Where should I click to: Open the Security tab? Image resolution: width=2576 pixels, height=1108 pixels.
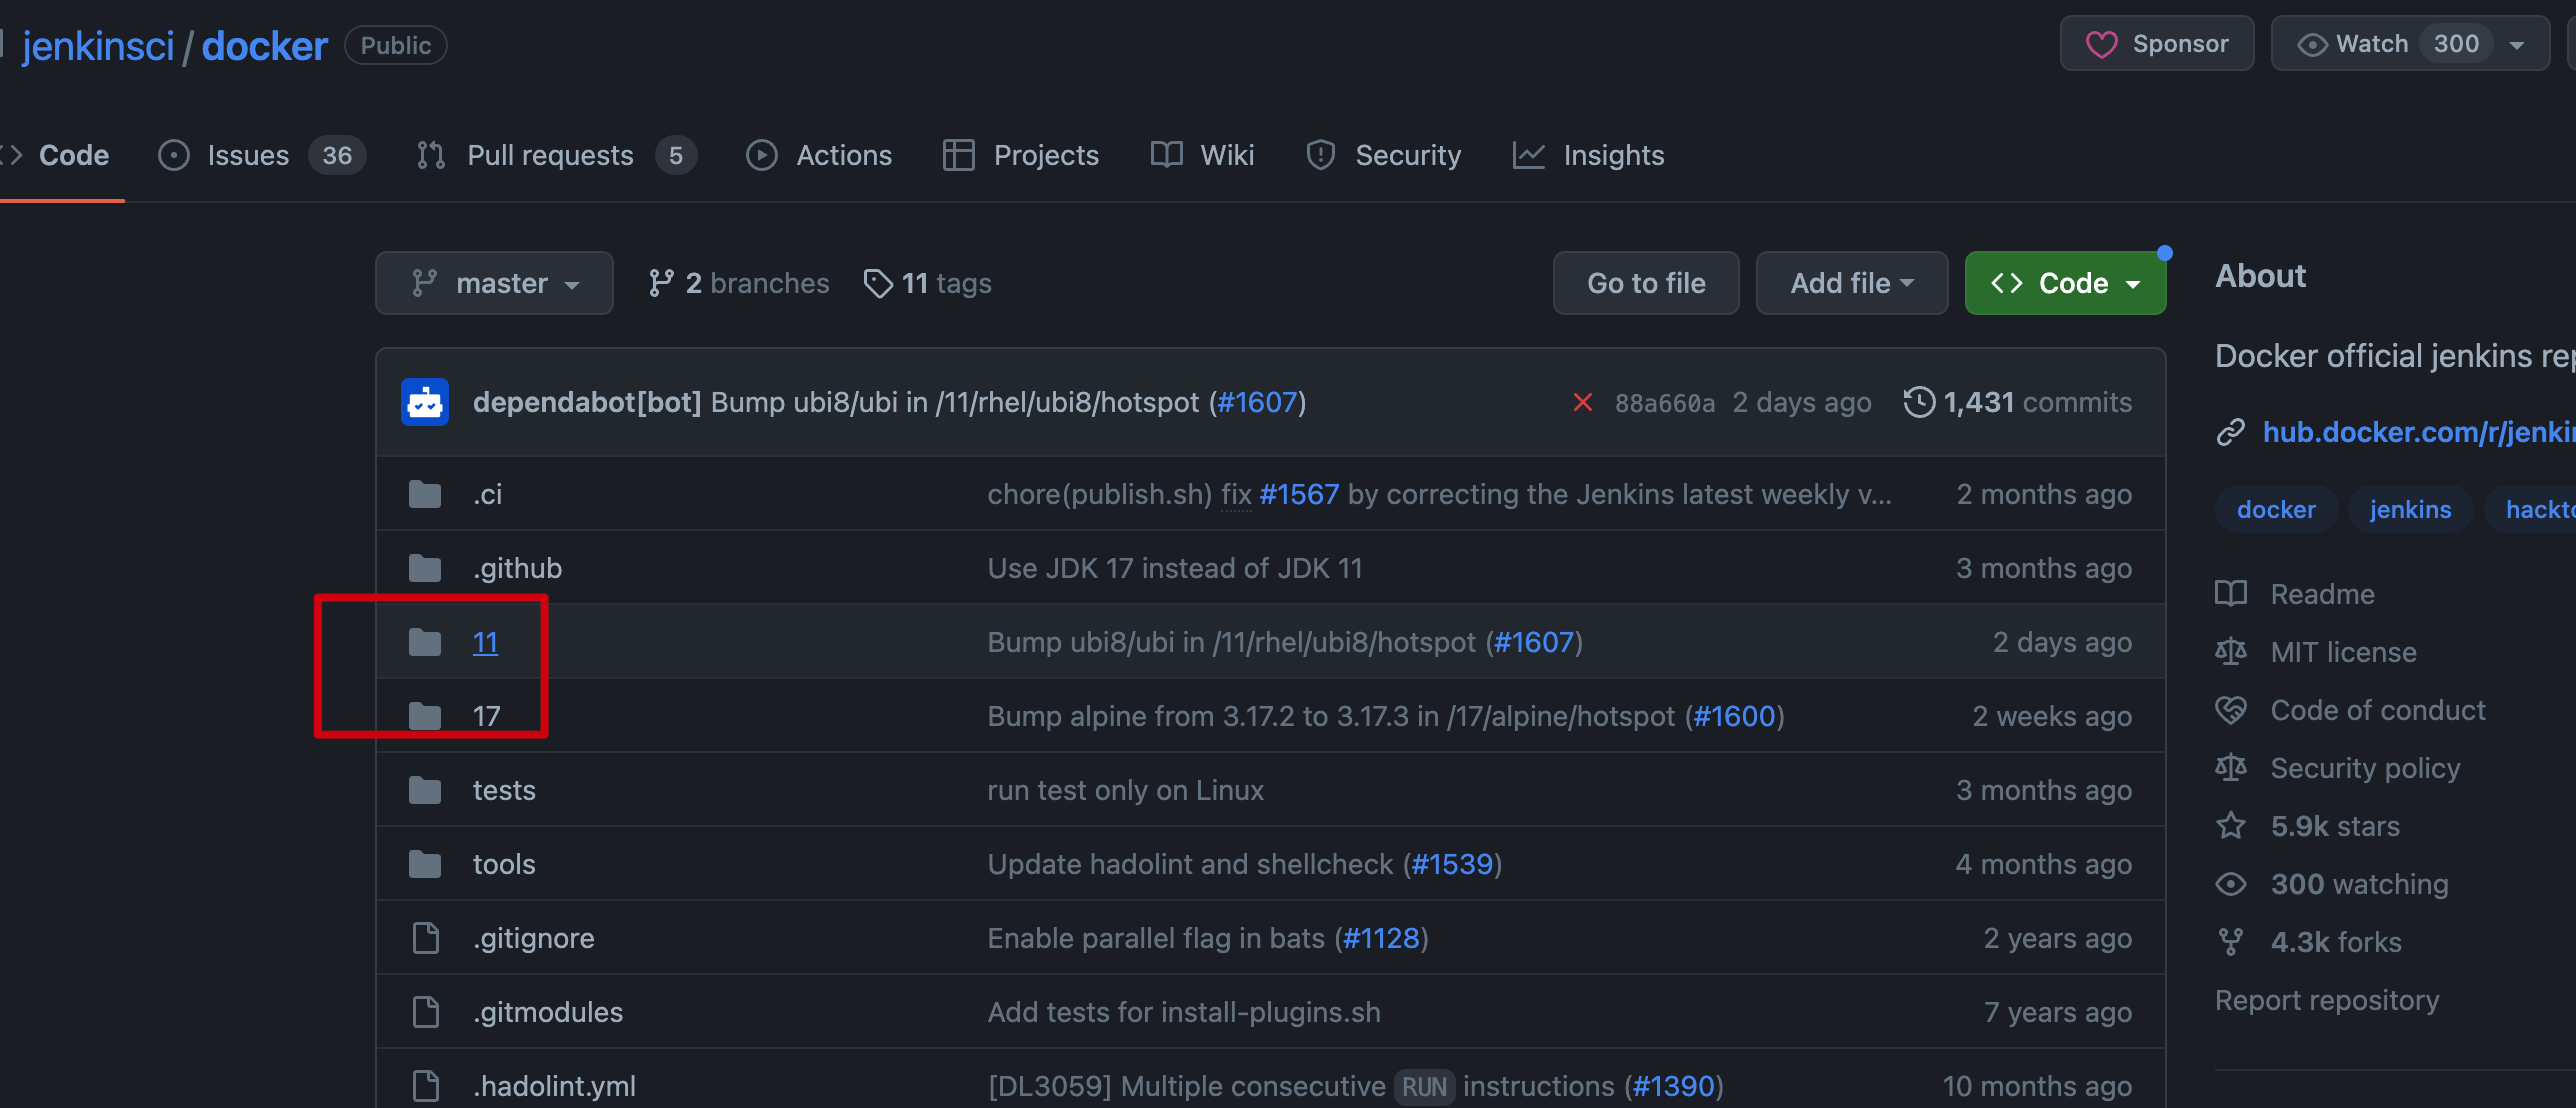1384,155
